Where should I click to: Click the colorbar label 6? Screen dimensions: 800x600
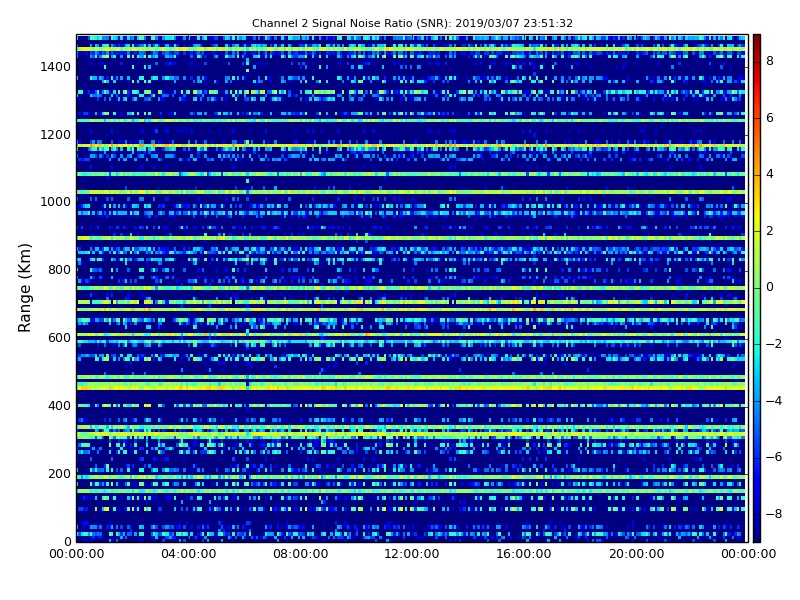(x=770, y=118)
